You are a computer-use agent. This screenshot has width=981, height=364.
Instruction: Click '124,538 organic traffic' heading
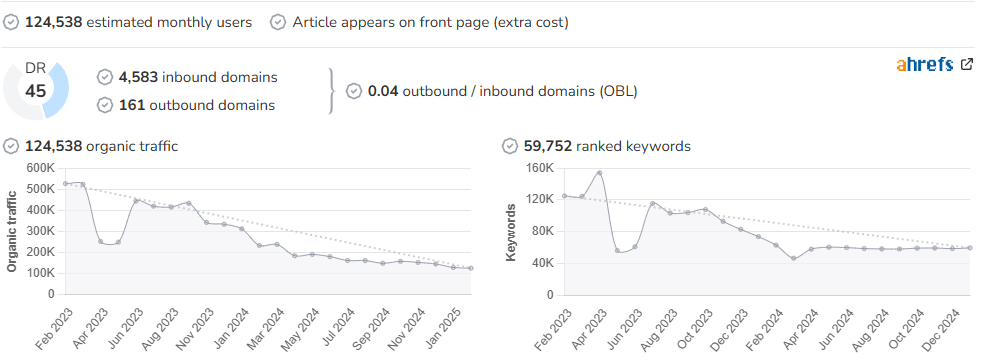point(101,146)
